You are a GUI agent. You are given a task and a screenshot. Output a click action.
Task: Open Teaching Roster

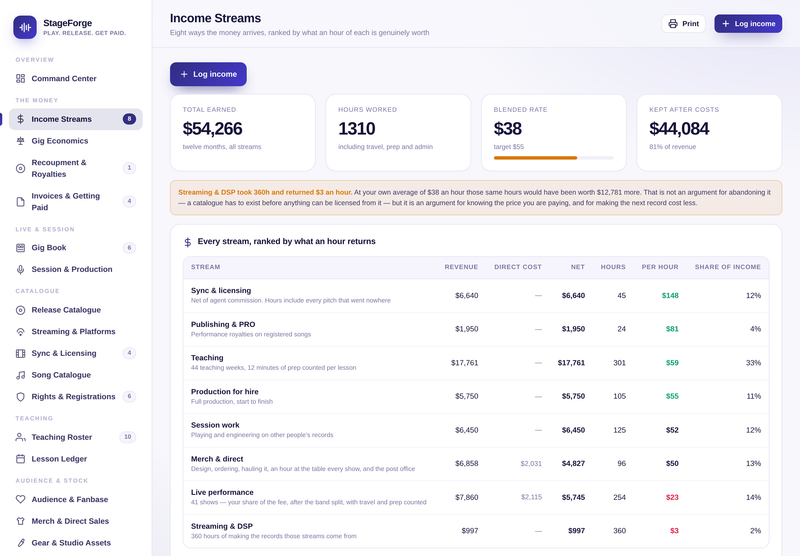click(x=76, y=437)
